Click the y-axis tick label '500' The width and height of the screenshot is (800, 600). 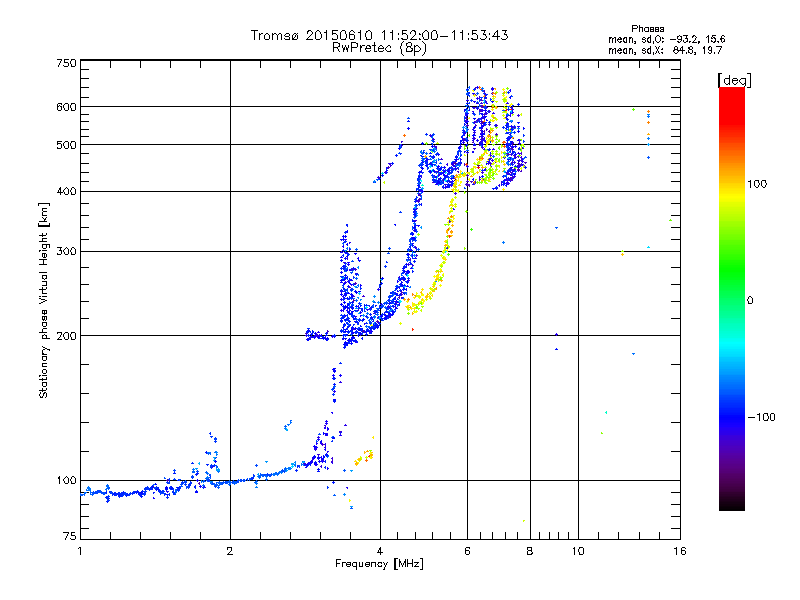click(66, 145)
